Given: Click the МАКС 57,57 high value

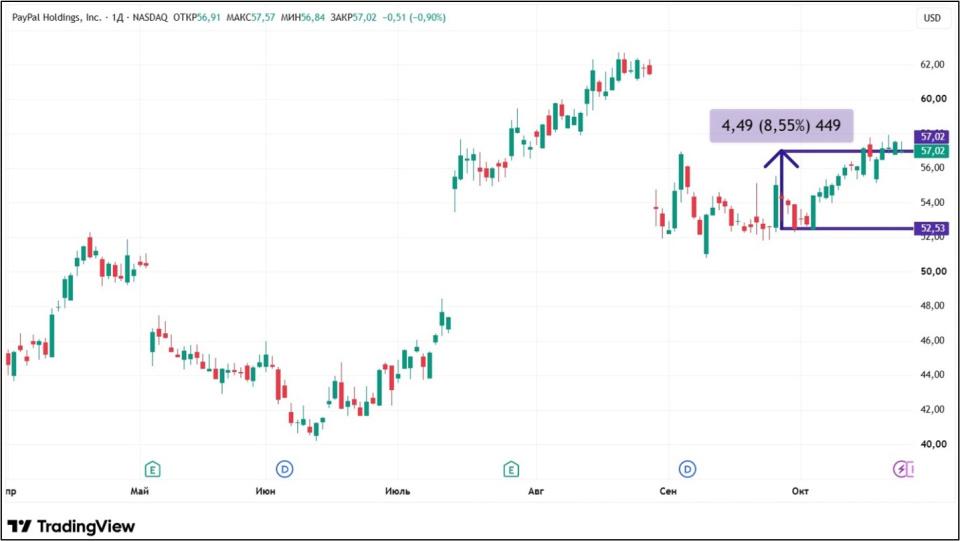Looking at the screenshot, I should tap(250, 18).
